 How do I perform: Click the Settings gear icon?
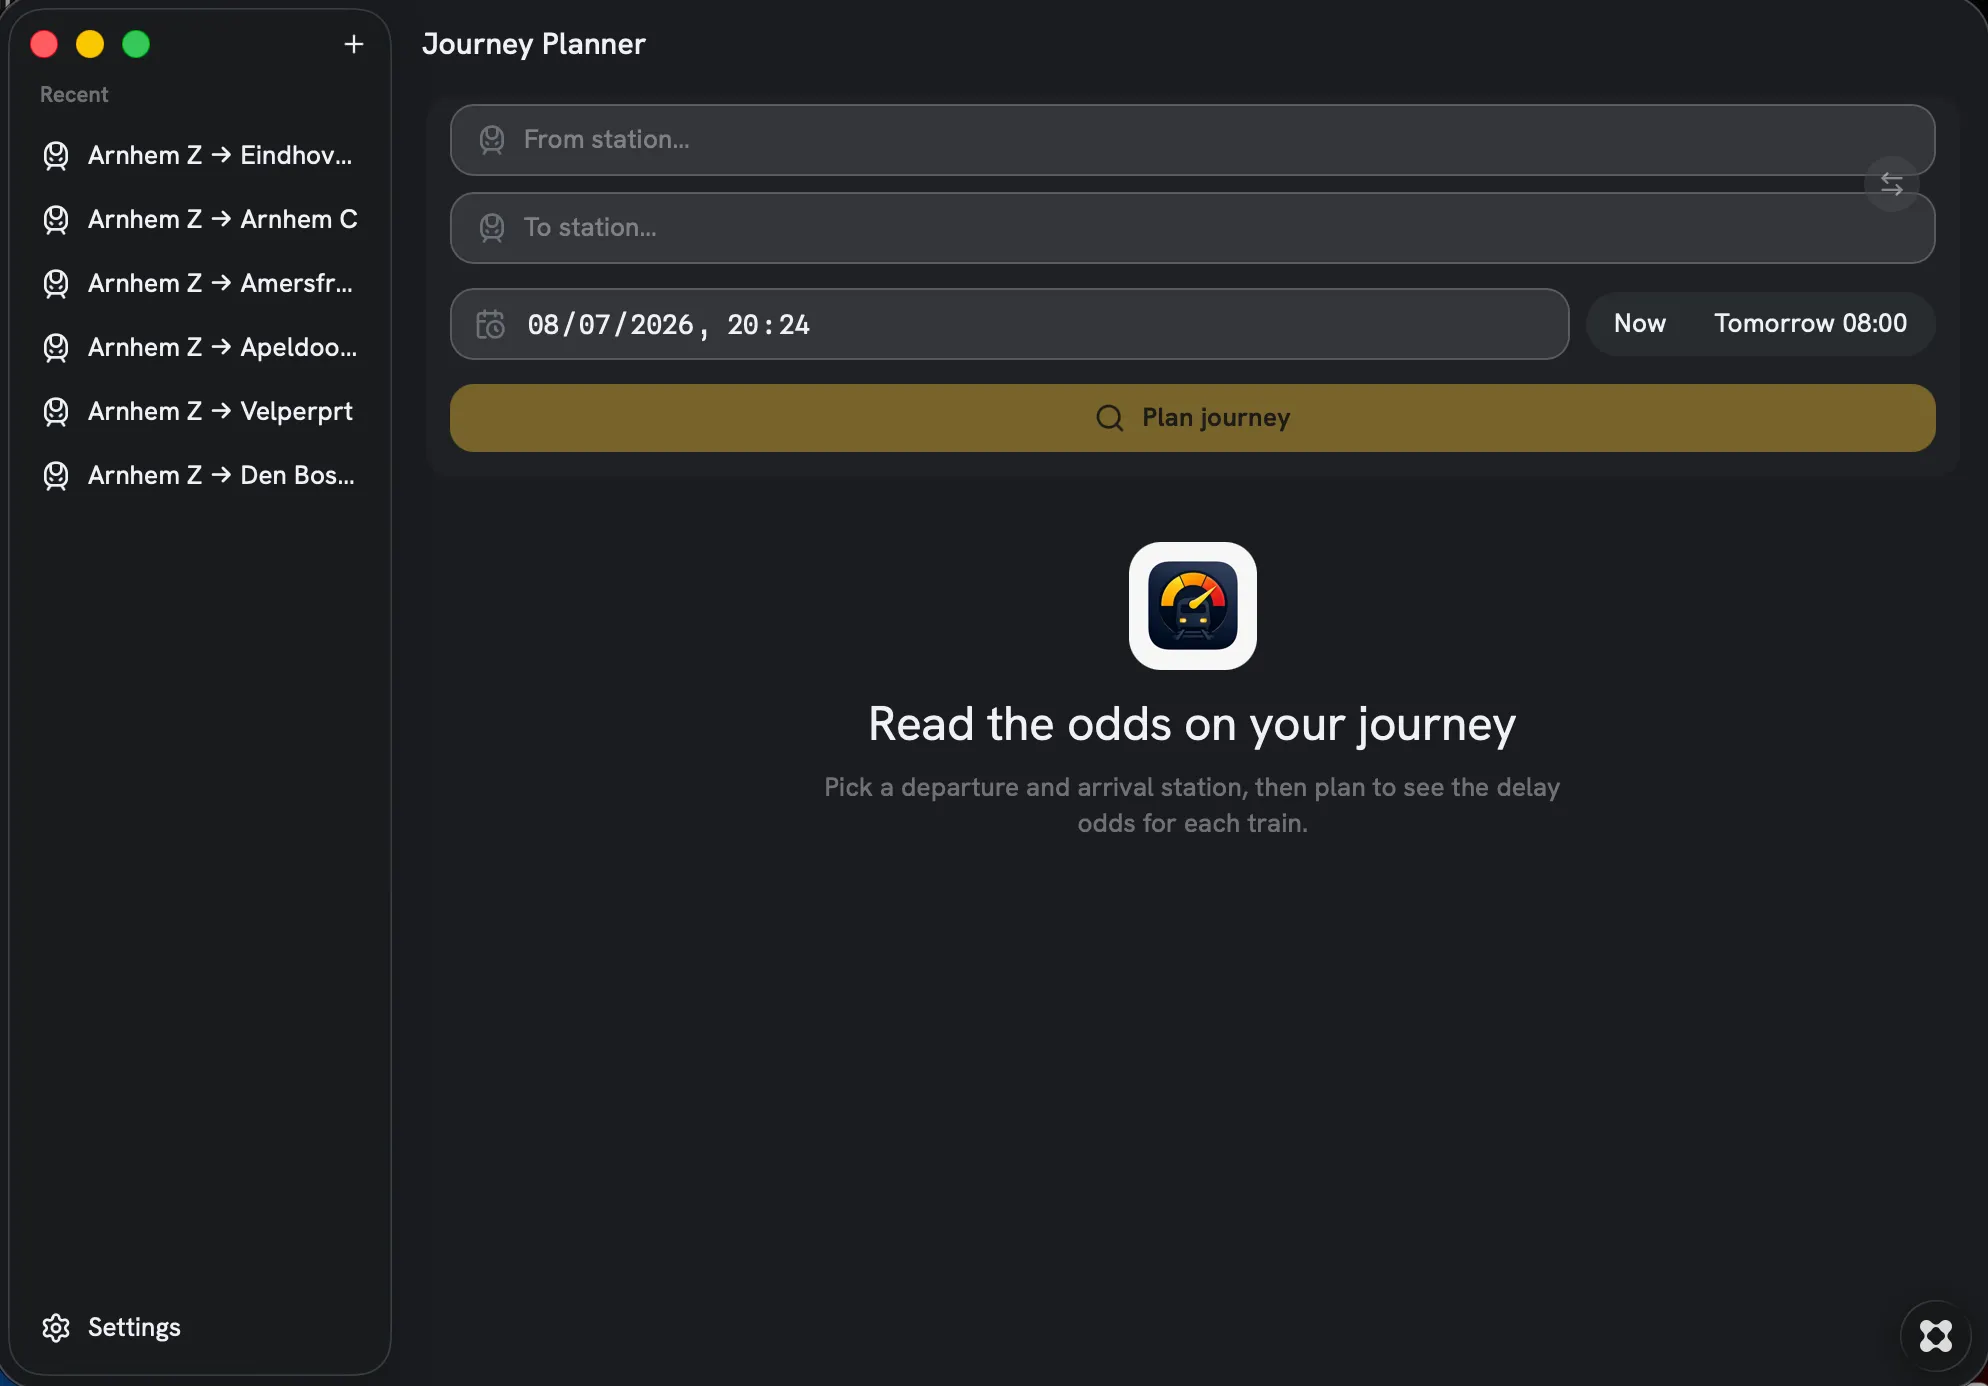click(x=56, y=1328)
